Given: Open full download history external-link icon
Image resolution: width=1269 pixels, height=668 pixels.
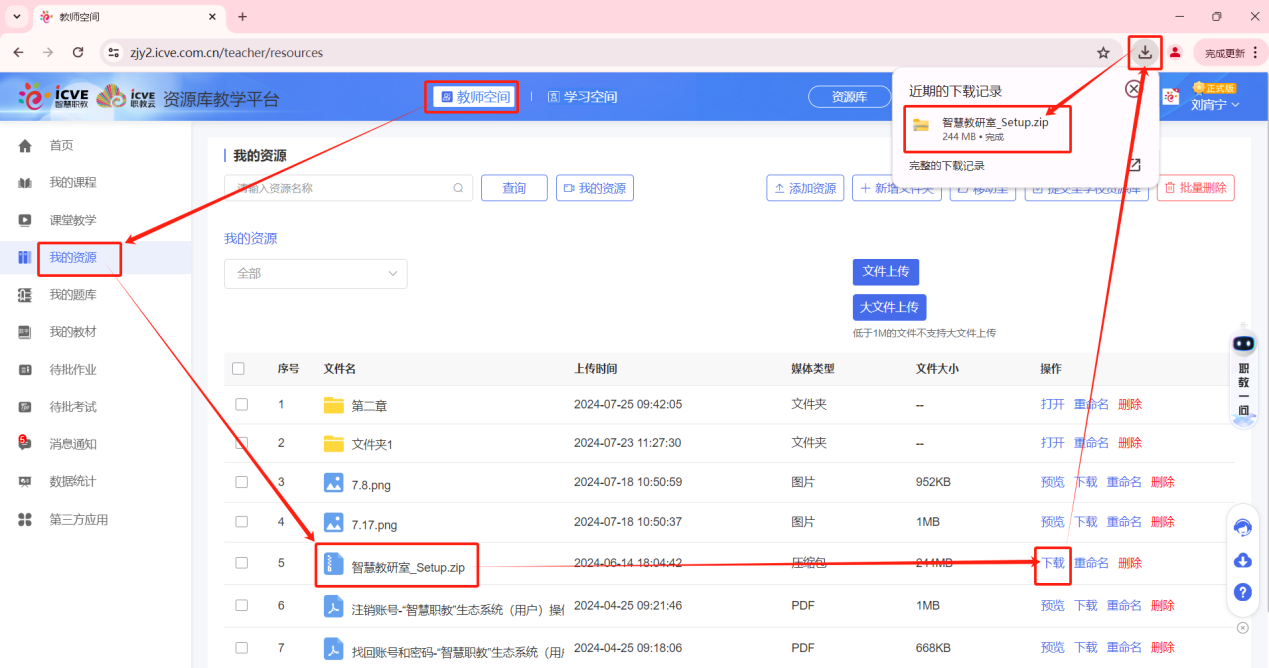Looking at the screenshot, I should [x=1134, y=166].
